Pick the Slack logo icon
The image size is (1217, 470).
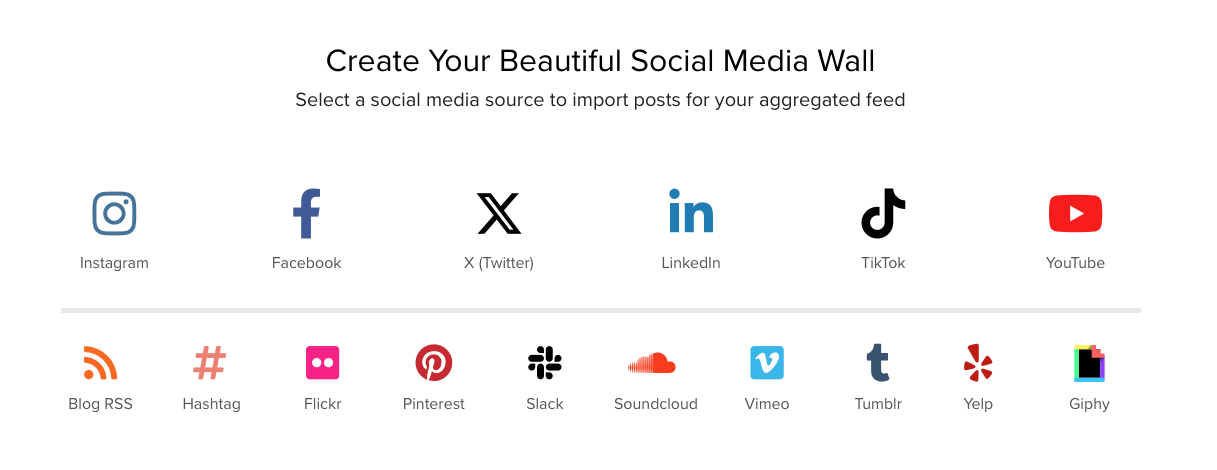click(x=545, y=363)
